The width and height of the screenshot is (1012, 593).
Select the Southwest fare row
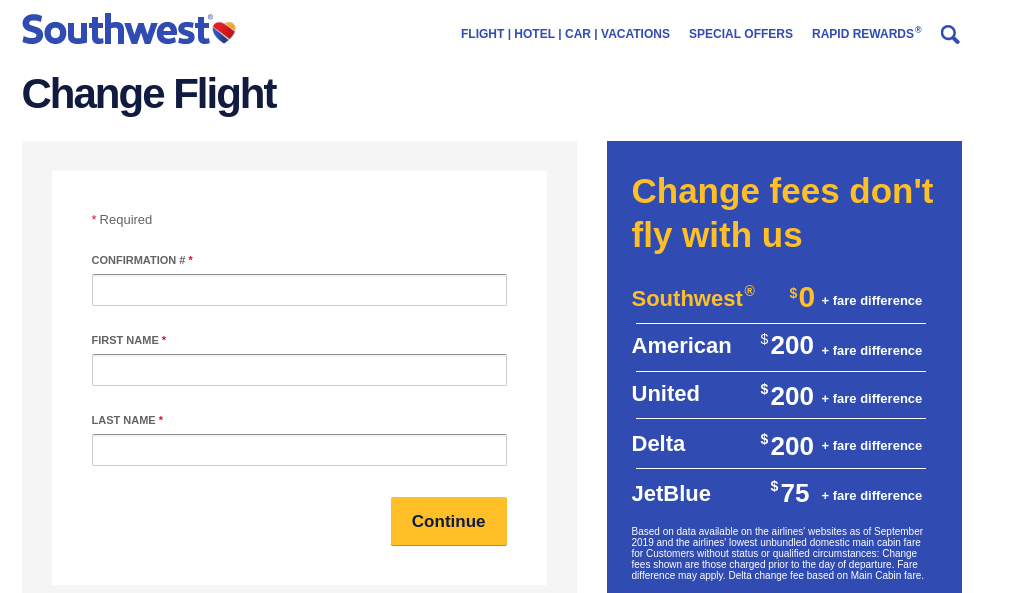[779, 298]
